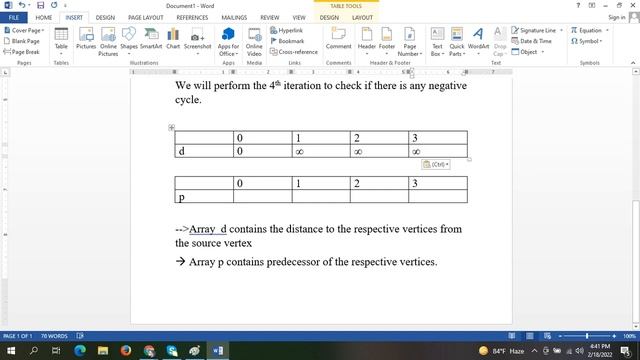Open Page Number options
640x360 pixels.
409,42
